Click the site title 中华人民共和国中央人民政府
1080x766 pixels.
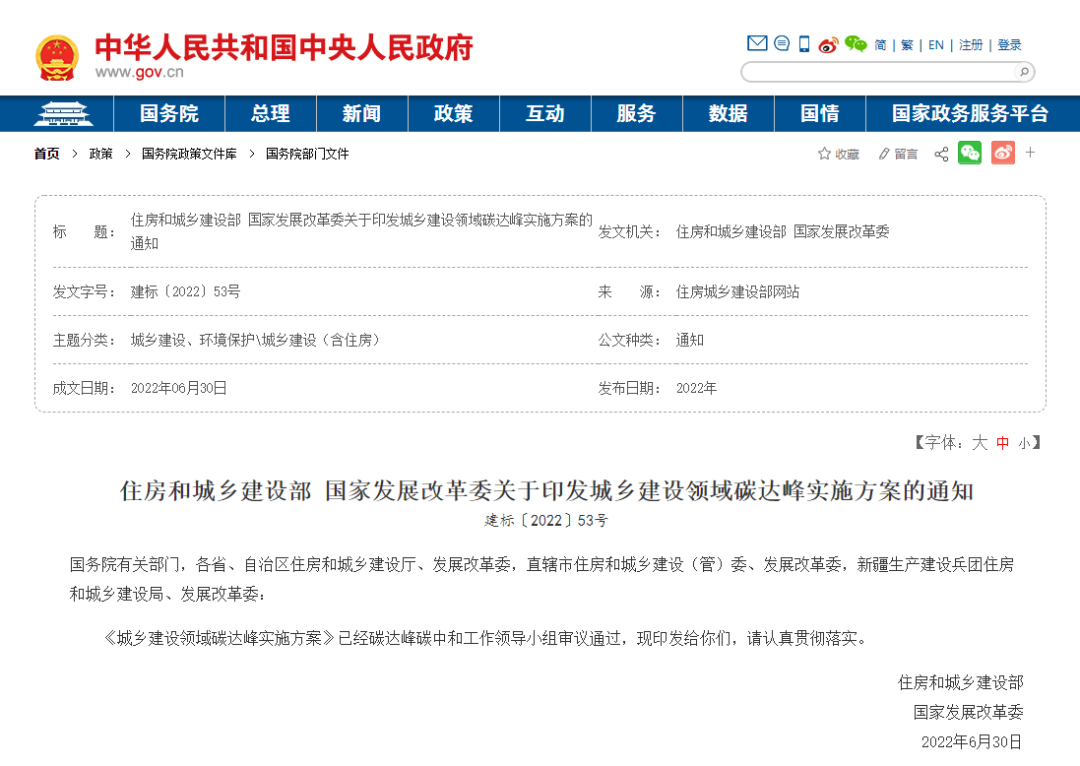[283, 47]
